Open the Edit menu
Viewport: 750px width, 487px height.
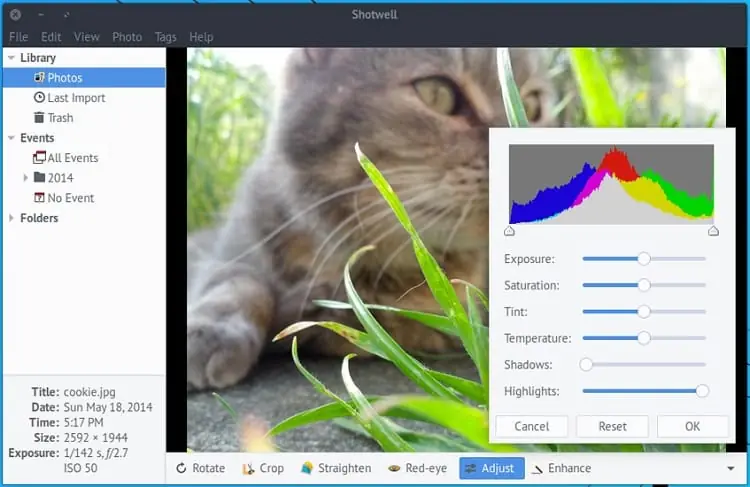click(51, 37)
